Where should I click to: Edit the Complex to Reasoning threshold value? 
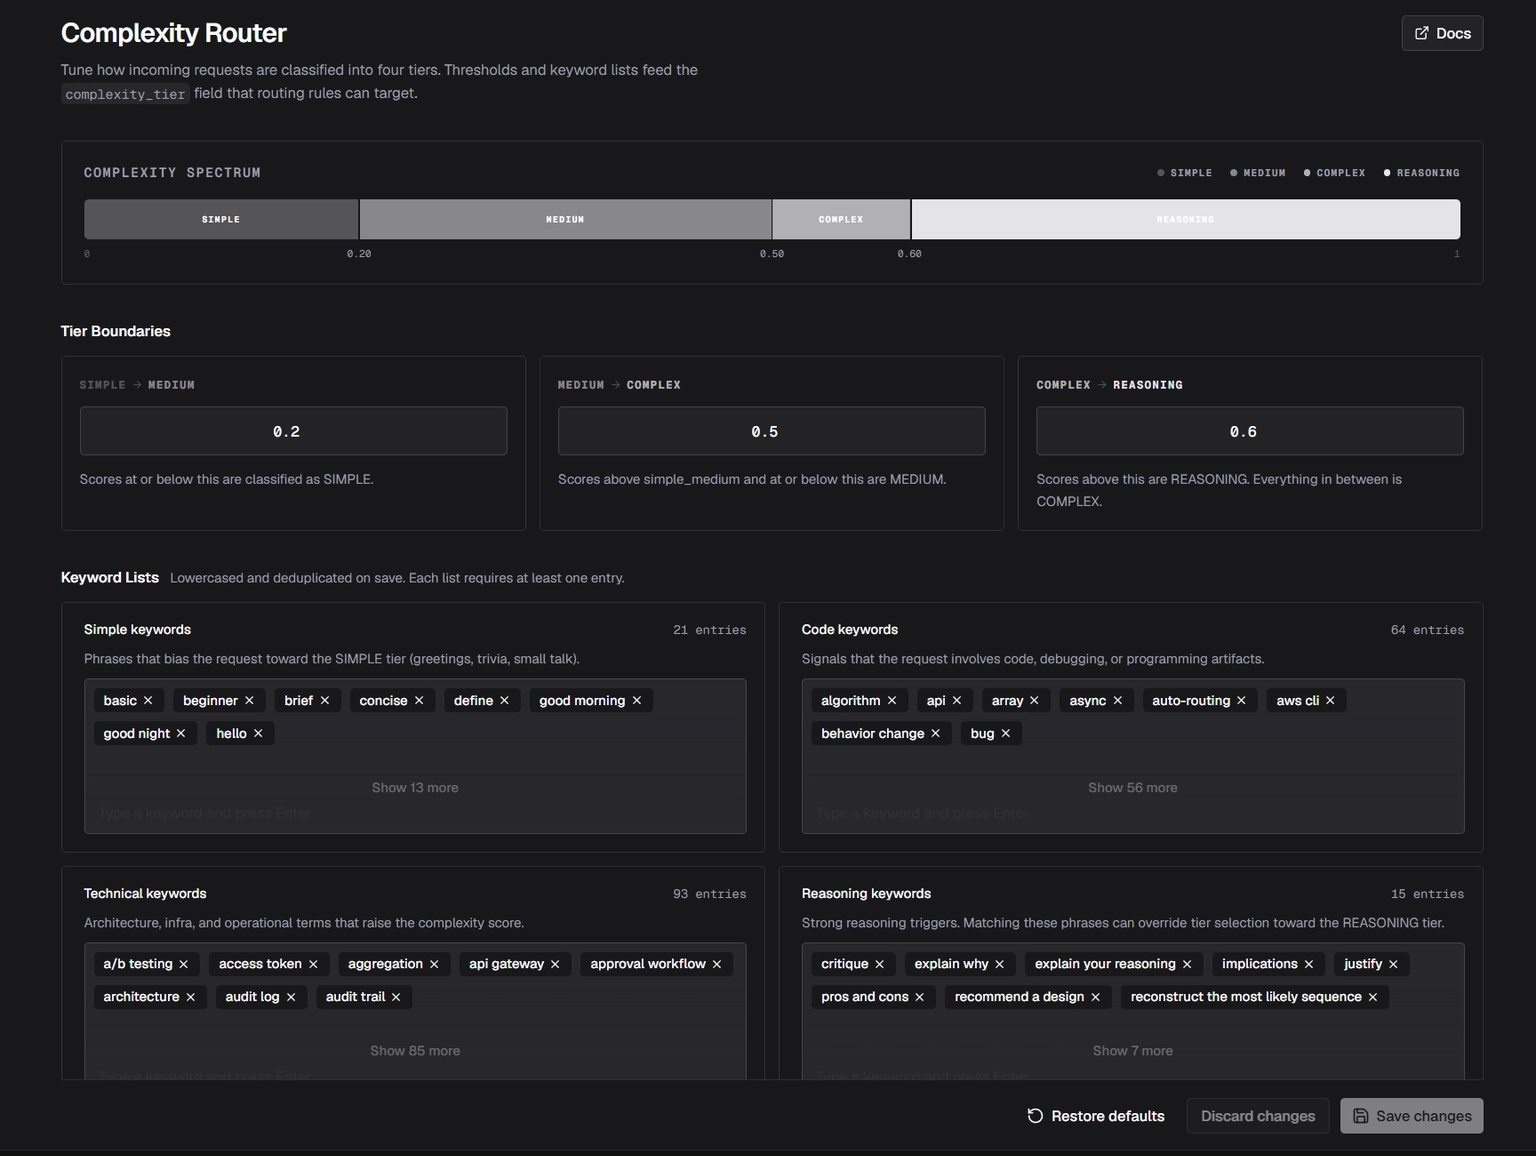1249,431
